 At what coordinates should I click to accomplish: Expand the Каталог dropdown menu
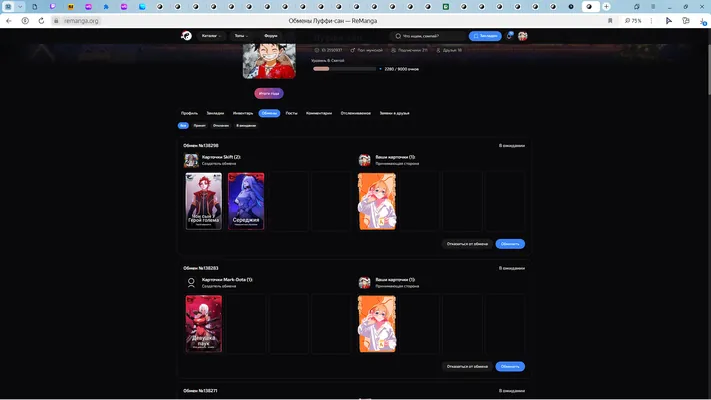(211, 36)
